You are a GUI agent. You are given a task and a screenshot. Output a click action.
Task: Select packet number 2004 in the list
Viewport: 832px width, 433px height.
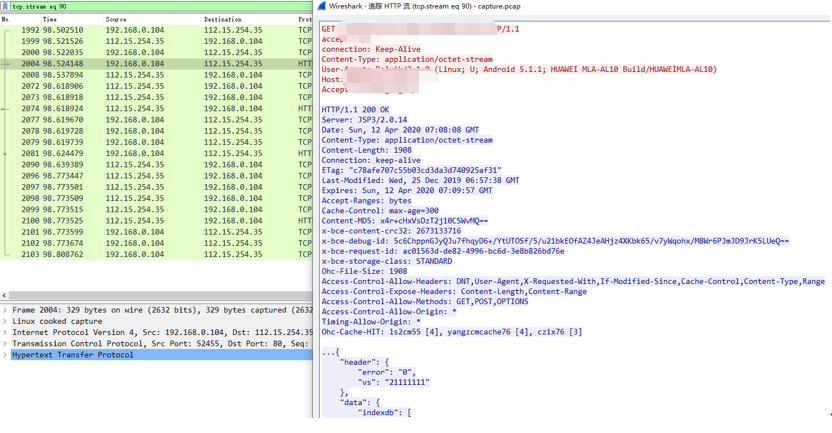pos(157,64)
